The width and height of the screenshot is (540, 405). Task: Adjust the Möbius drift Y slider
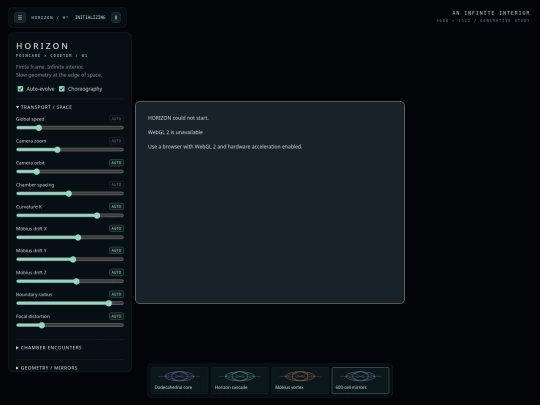click(70, 259)
